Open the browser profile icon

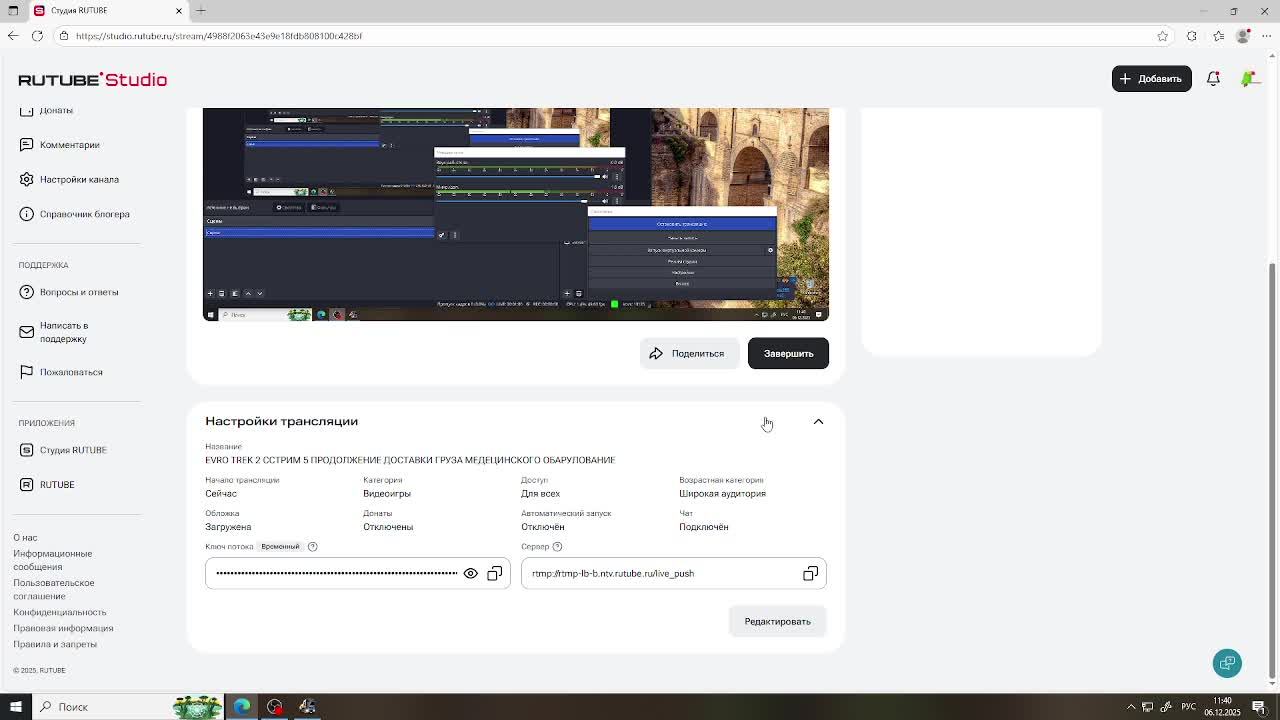pos(1243,36)
